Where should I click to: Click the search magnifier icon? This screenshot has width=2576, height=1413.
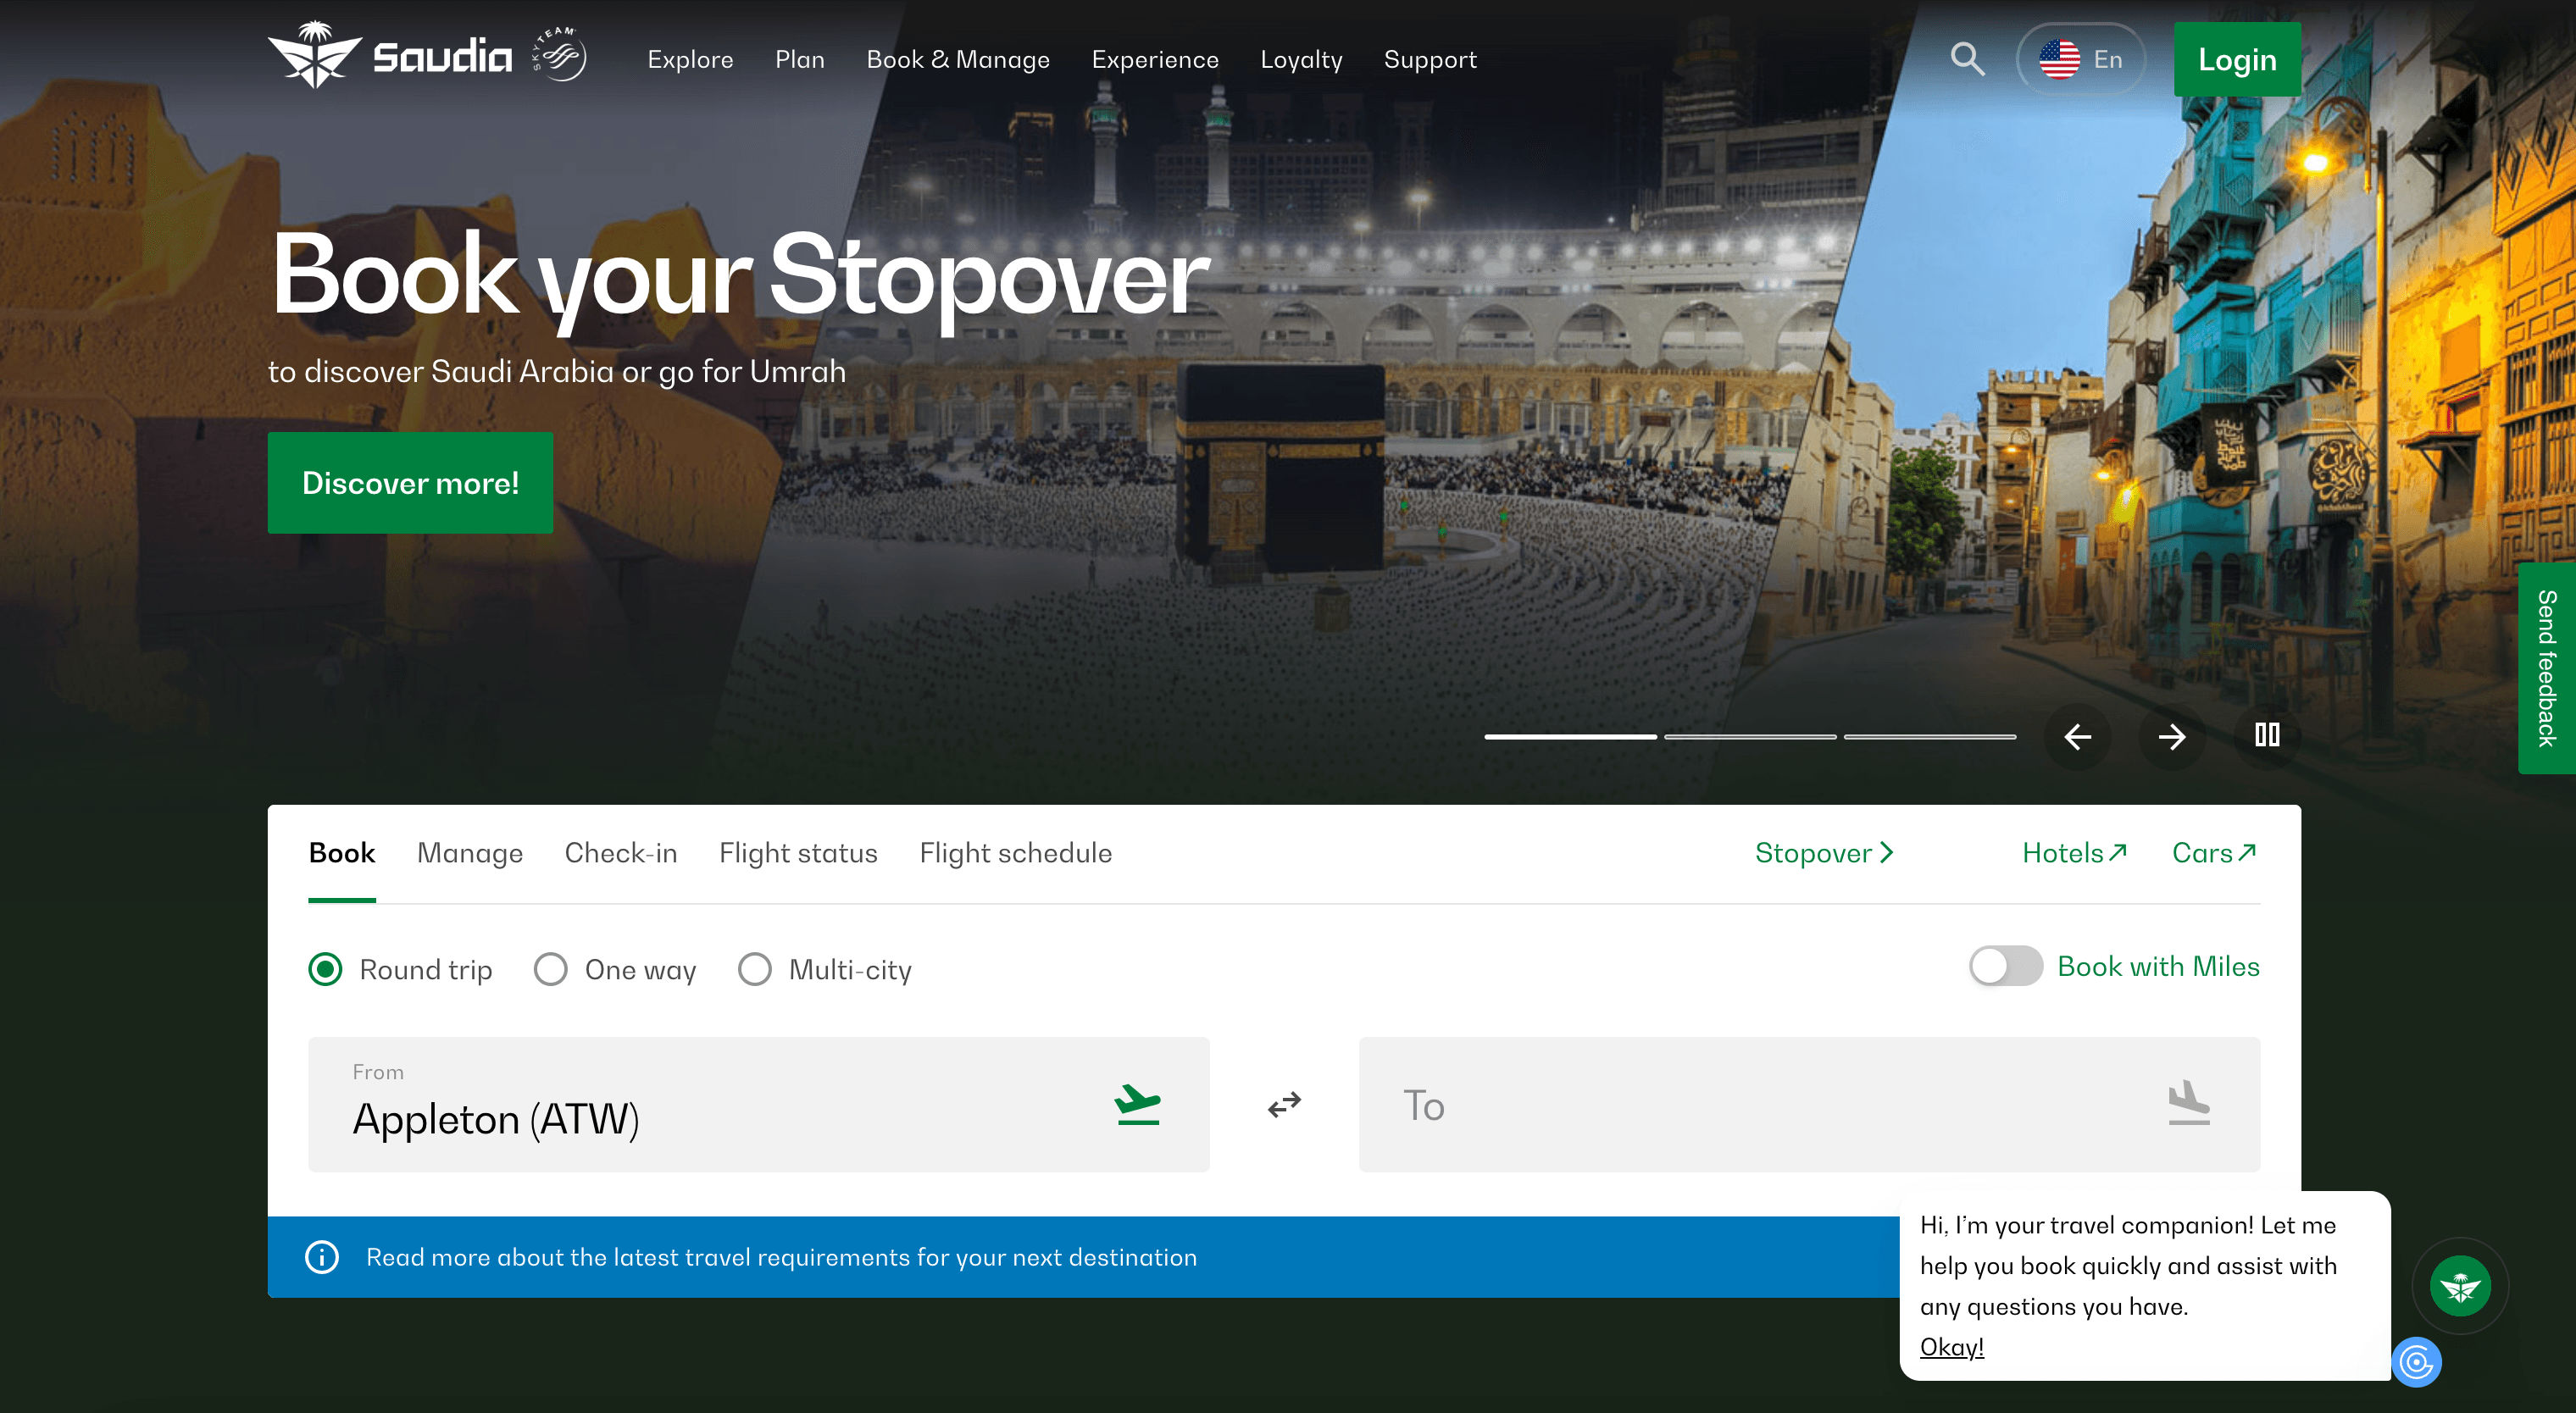pos(1966,59)
